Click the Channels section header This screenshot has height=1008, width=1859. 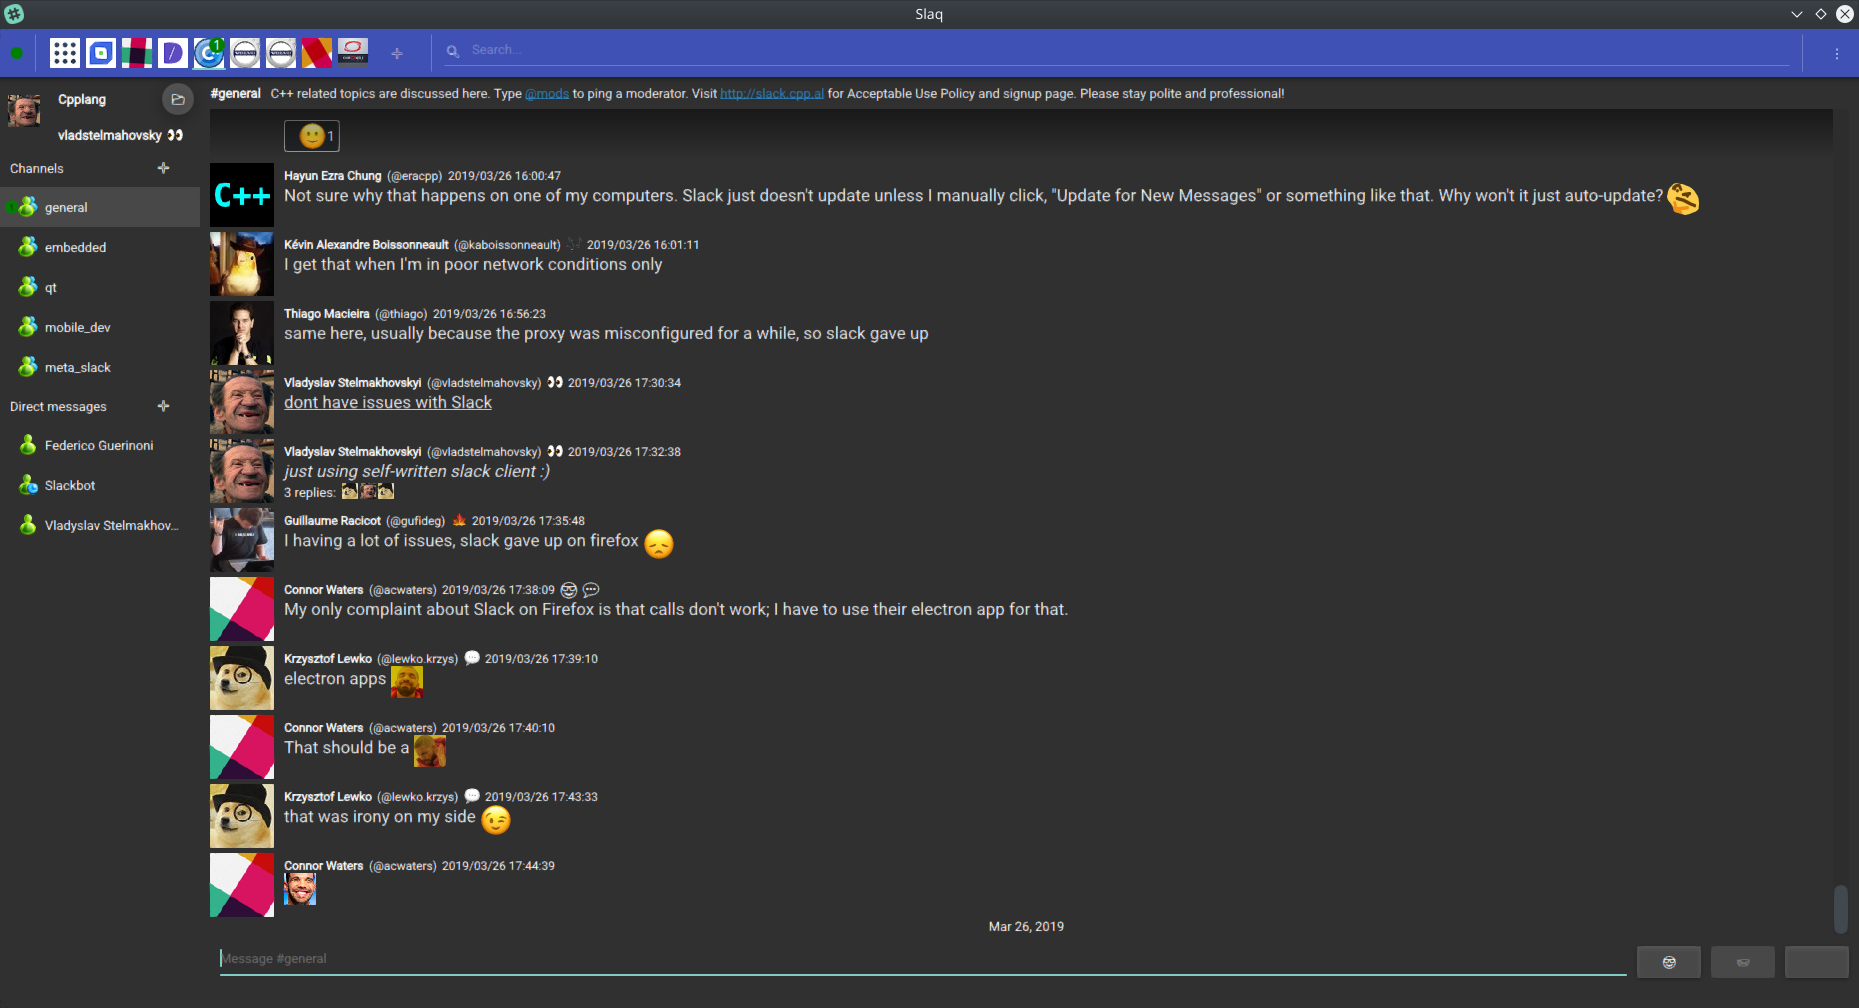point(37,168)
